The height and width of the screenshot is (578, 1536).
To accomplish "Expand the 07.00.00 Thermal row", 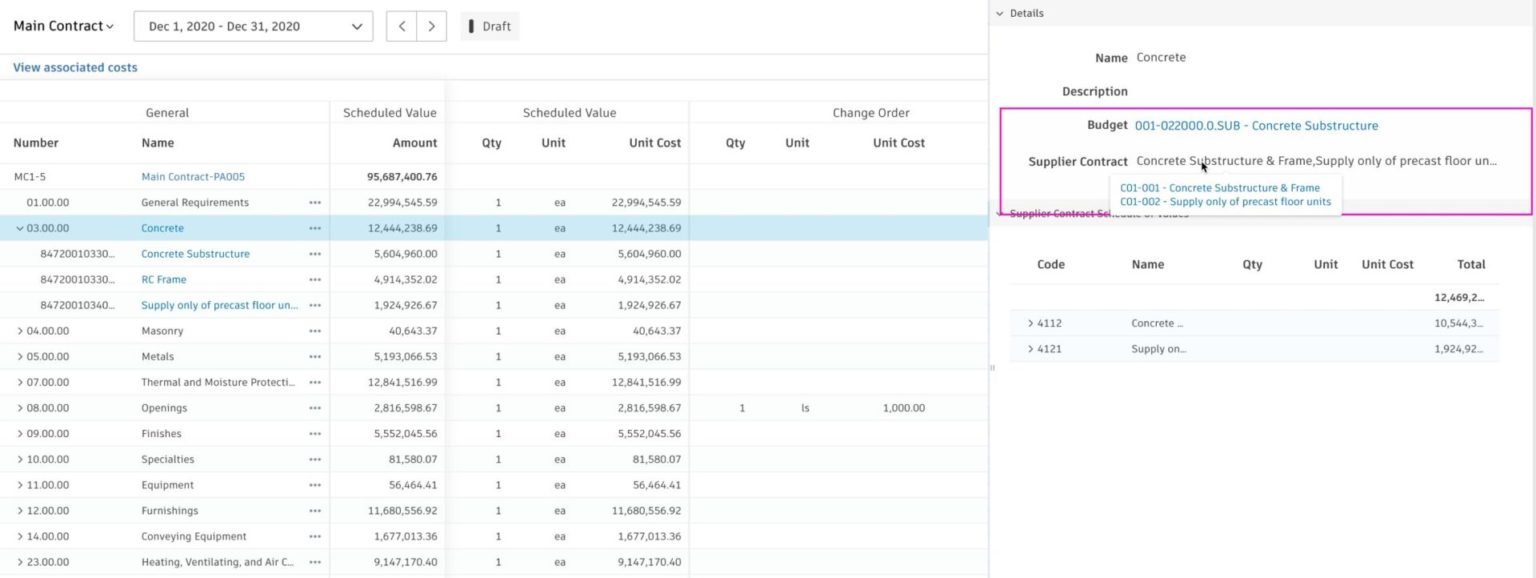I will click(x=20, y=382).
